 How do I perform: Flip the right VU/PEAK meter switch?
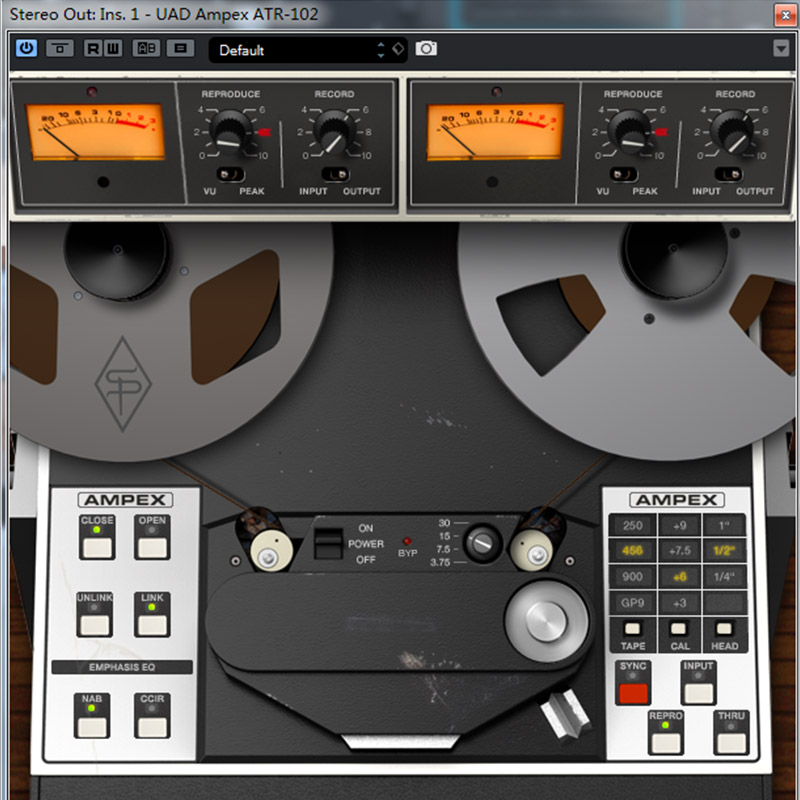(x=623, y=174)
